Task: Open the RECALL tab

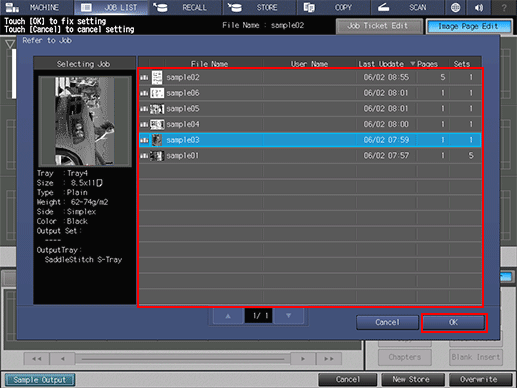Action: 185,7
